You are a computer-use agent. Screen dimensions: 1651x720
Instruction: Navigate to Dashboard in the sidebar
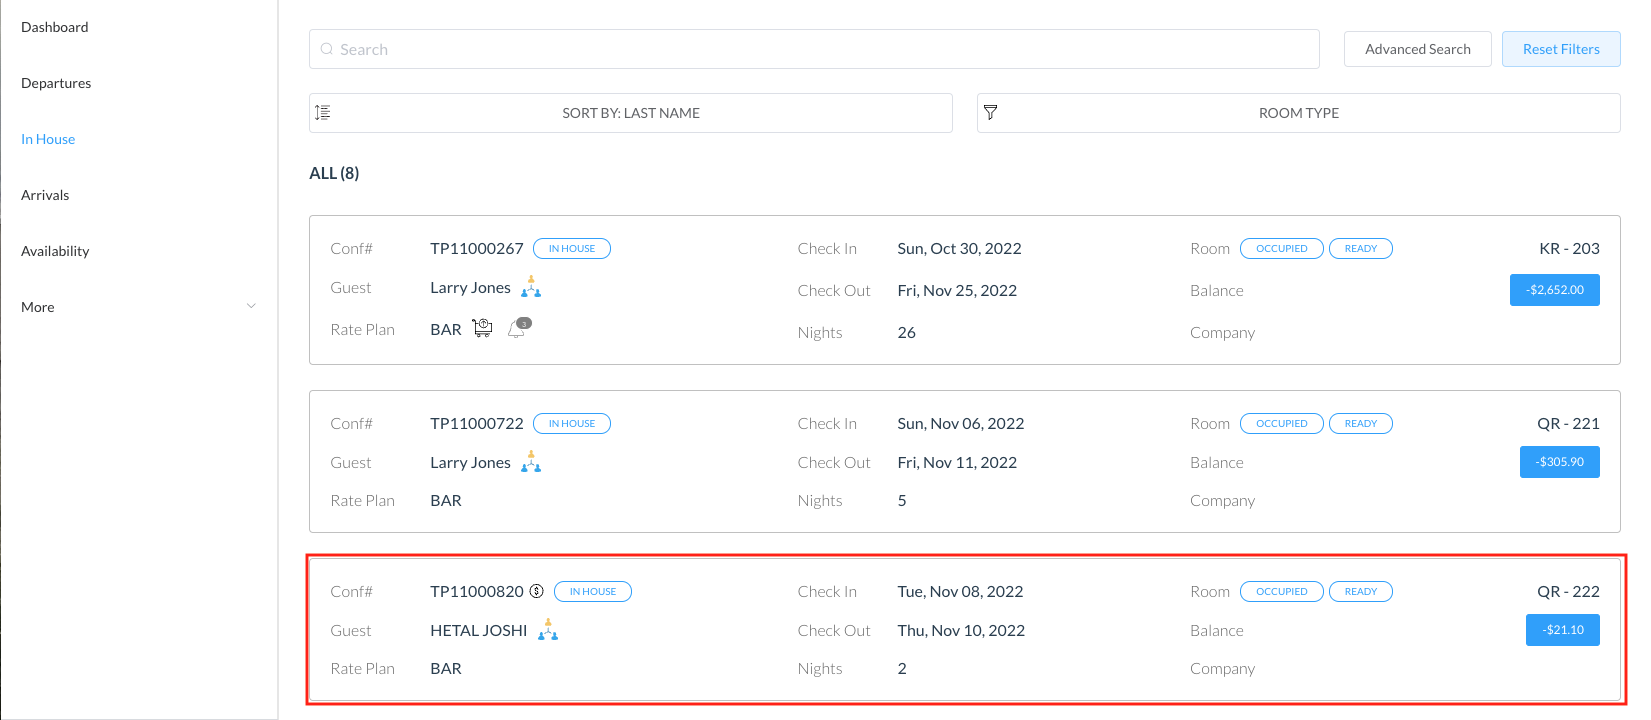(55, 27)
